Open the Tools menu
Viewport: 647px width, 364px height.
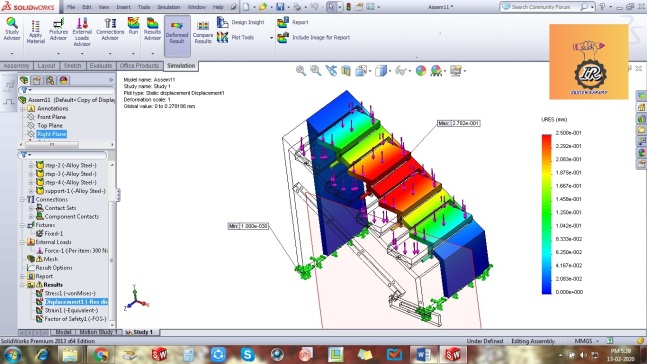[144, 7]
